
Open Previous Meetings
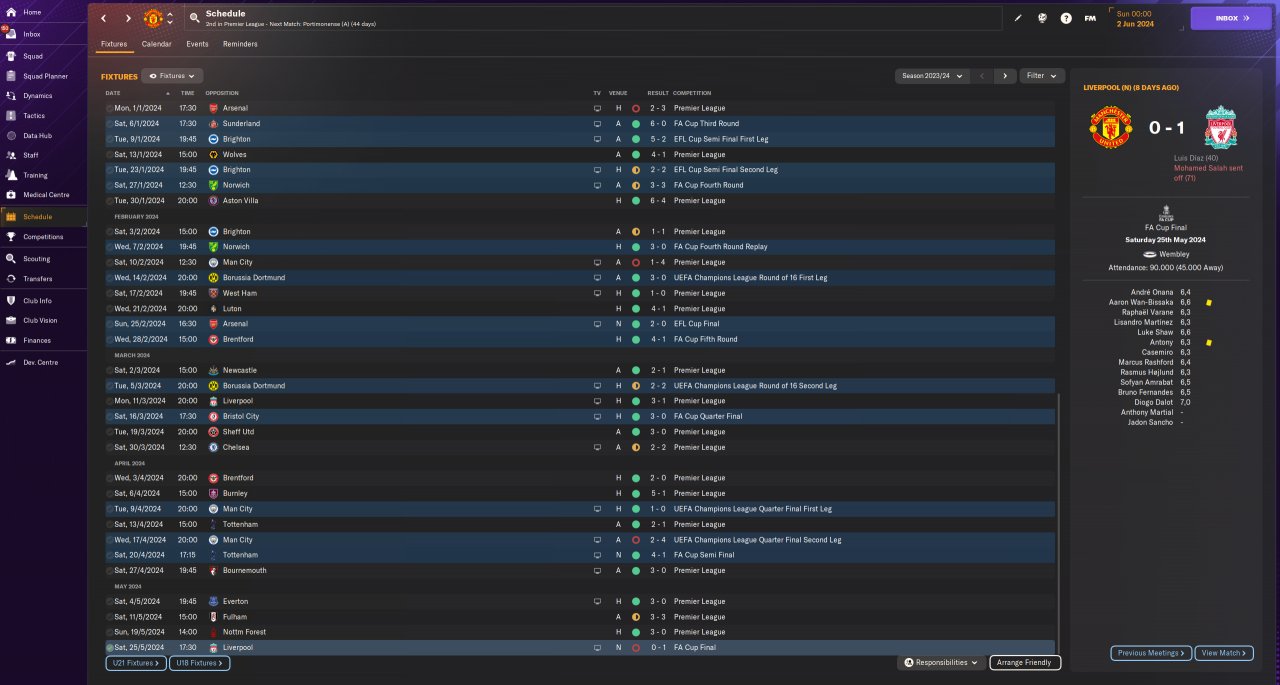(1151, 653)
